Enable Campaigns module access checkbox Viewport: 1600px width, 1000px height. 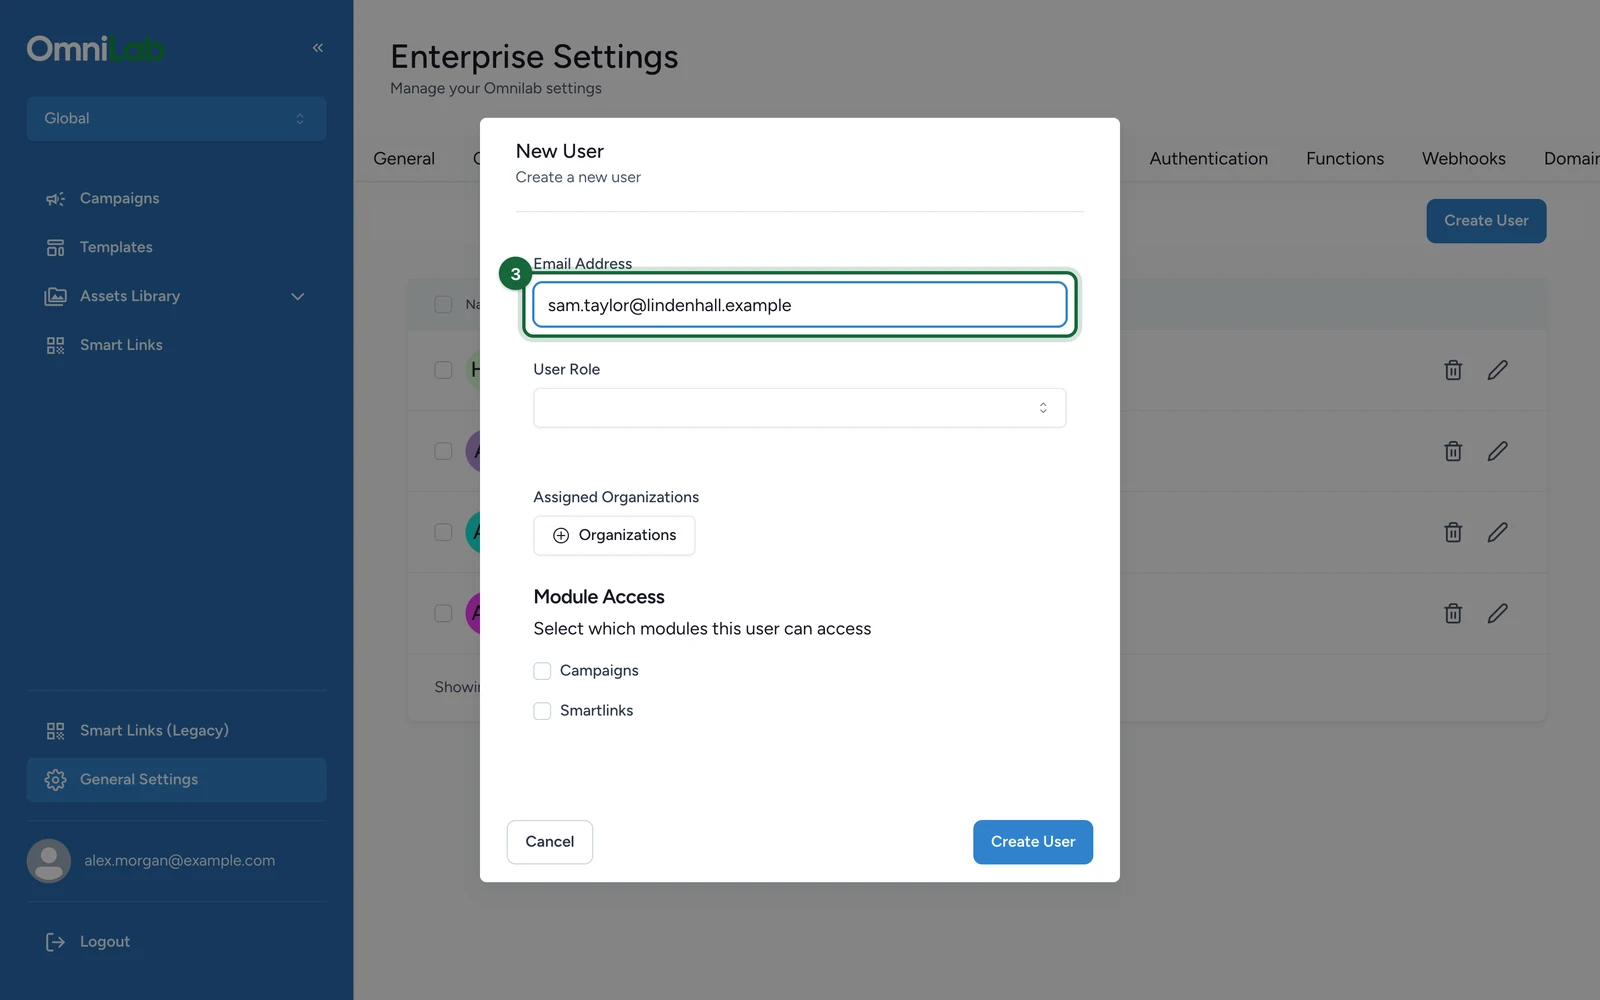pyautogui.click(x=542, y=671)
